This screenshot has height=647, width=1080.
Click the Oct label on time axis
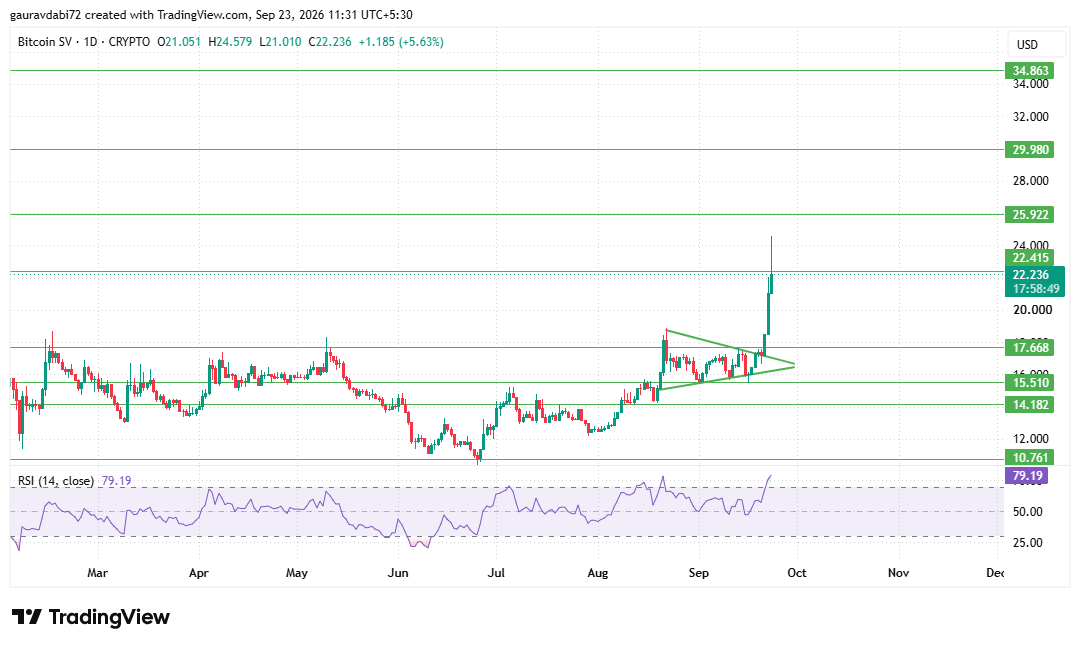point(797,573)
